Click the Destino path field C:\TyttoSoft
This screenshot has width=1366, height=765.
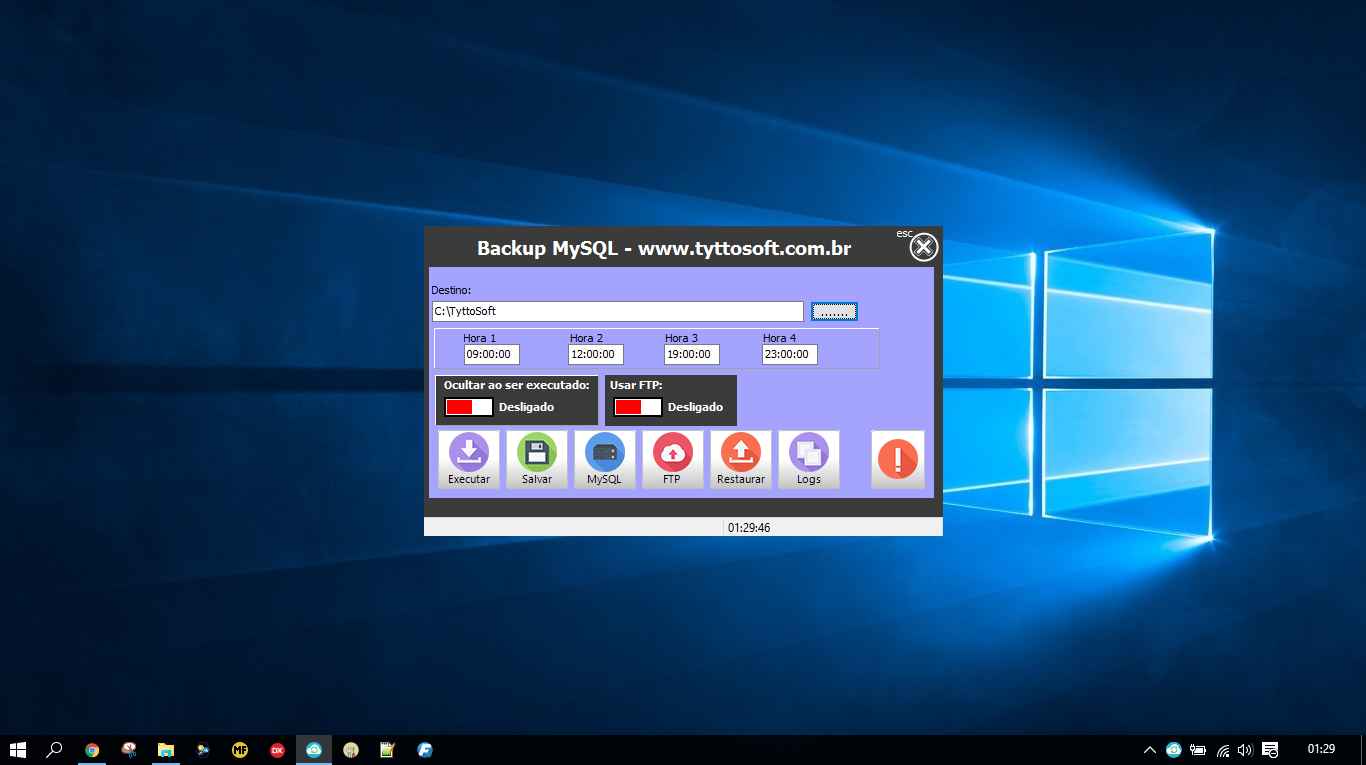pyautogui.click(x=617, y=311)
